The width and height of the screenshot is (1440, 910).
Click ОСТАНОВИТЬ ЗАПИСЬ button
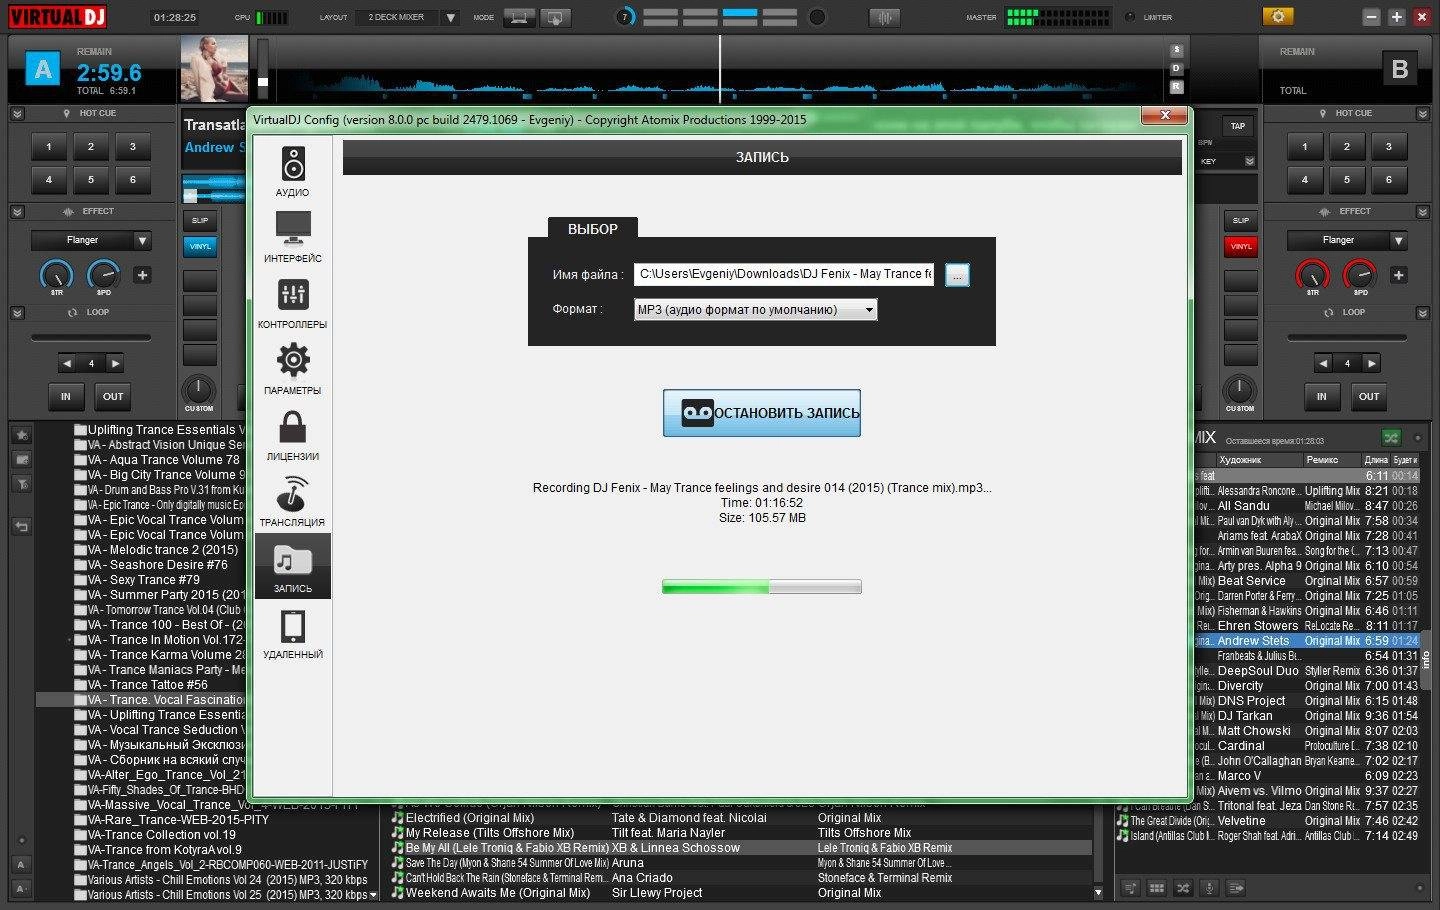761,413
